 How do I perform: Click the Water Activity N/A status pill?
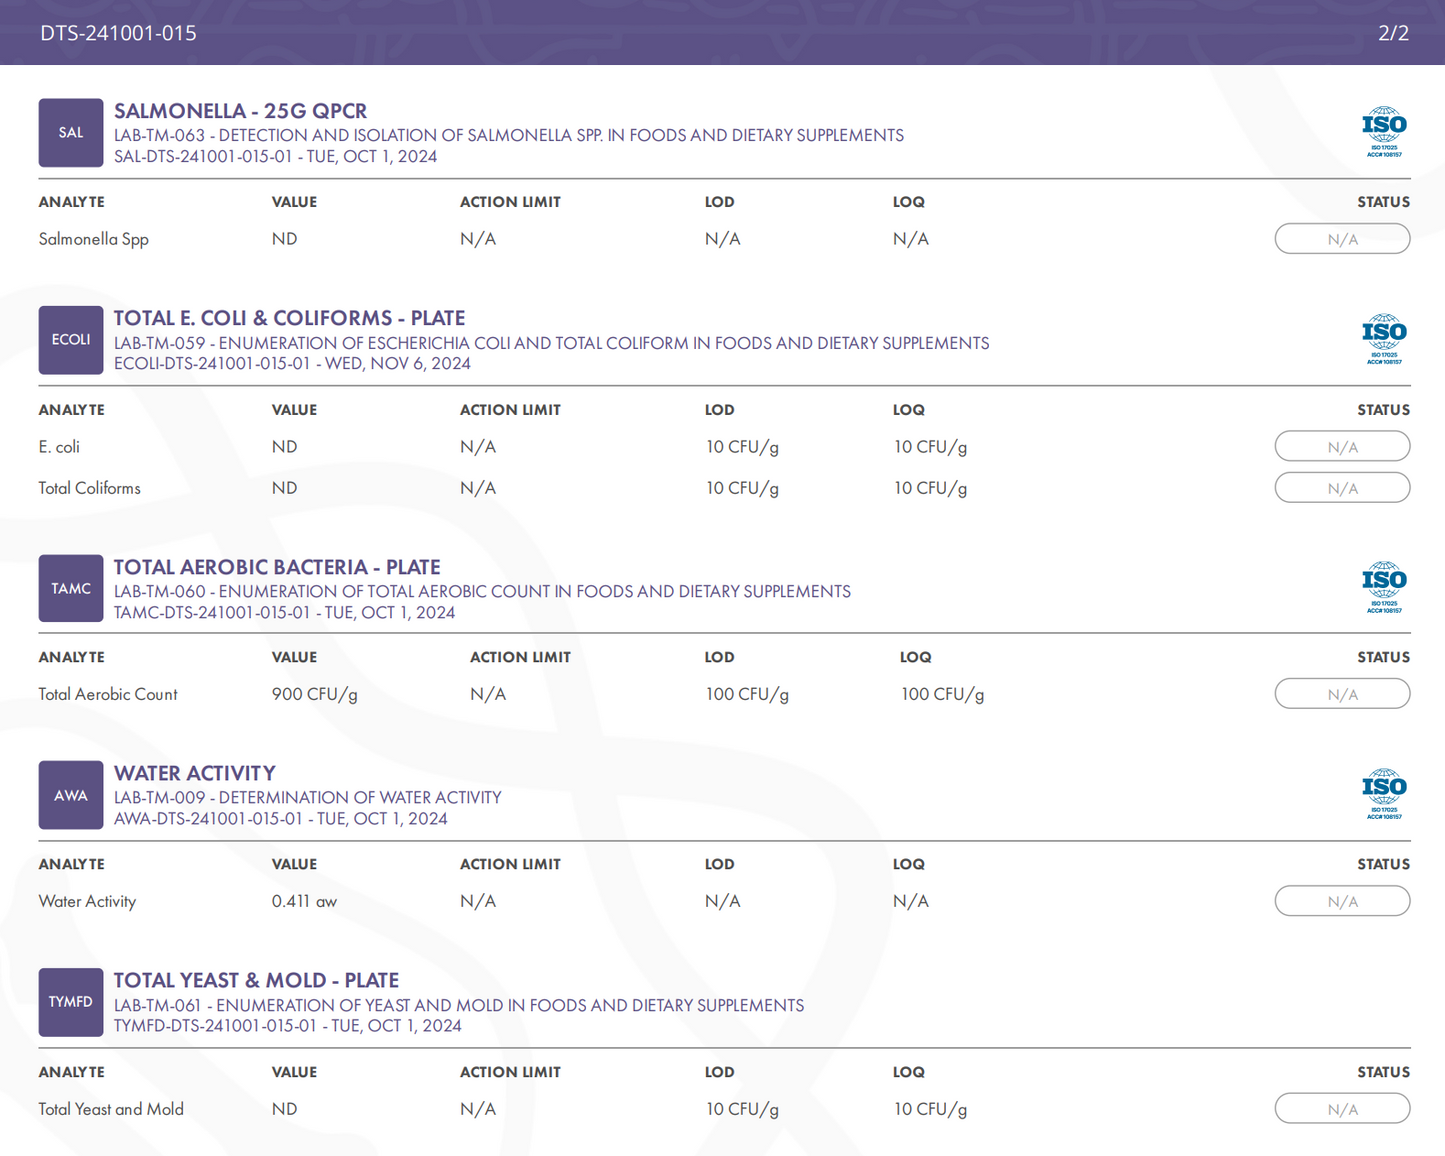(x=1342, y=901)
